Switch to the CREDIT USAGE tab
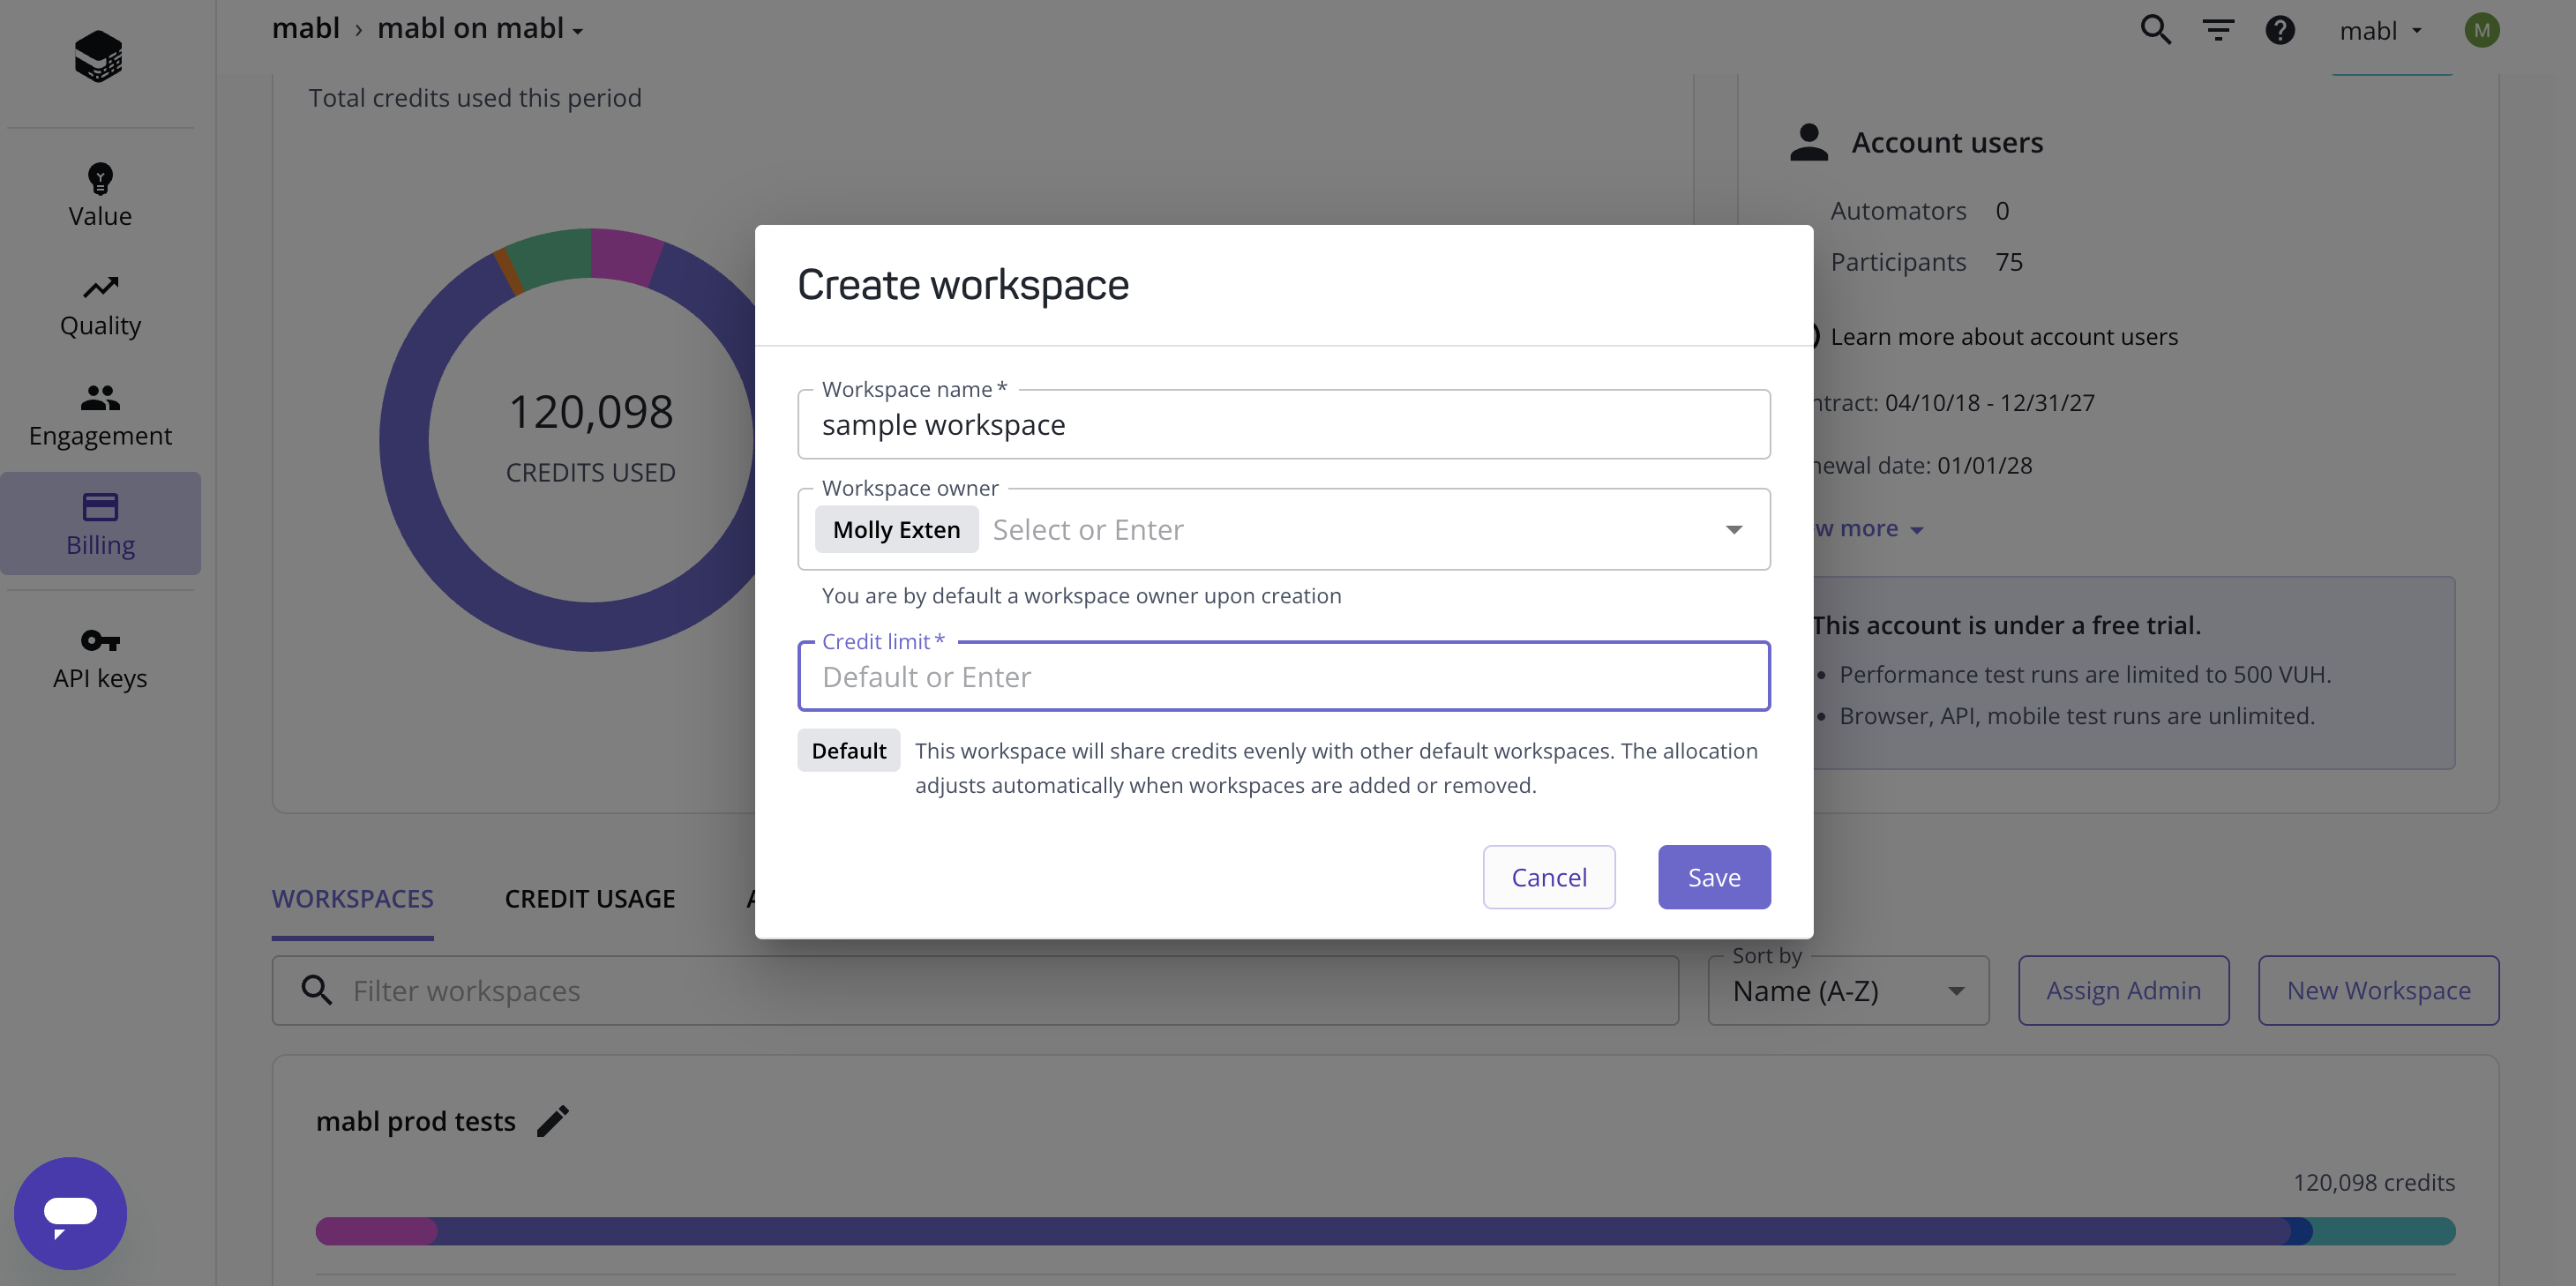 coord(590,898)
